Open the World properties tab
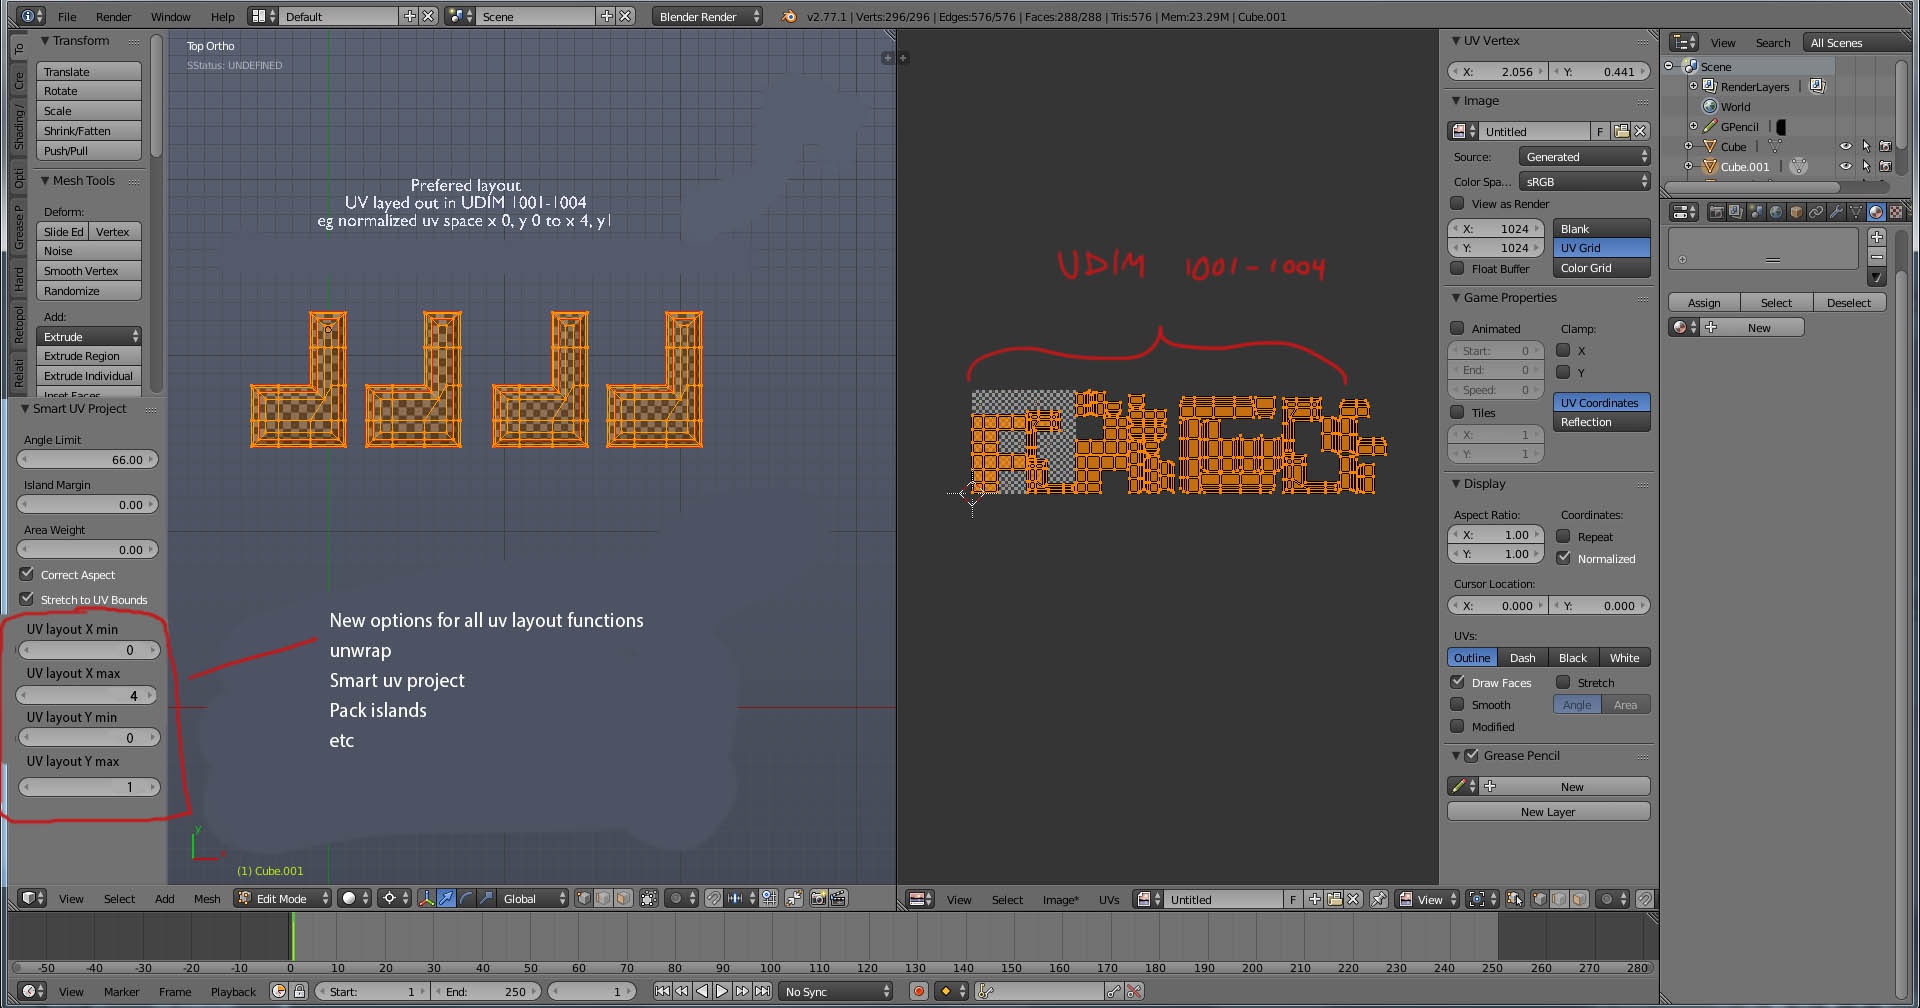Screen dimensions: 1920x1008 (1776, 212)
